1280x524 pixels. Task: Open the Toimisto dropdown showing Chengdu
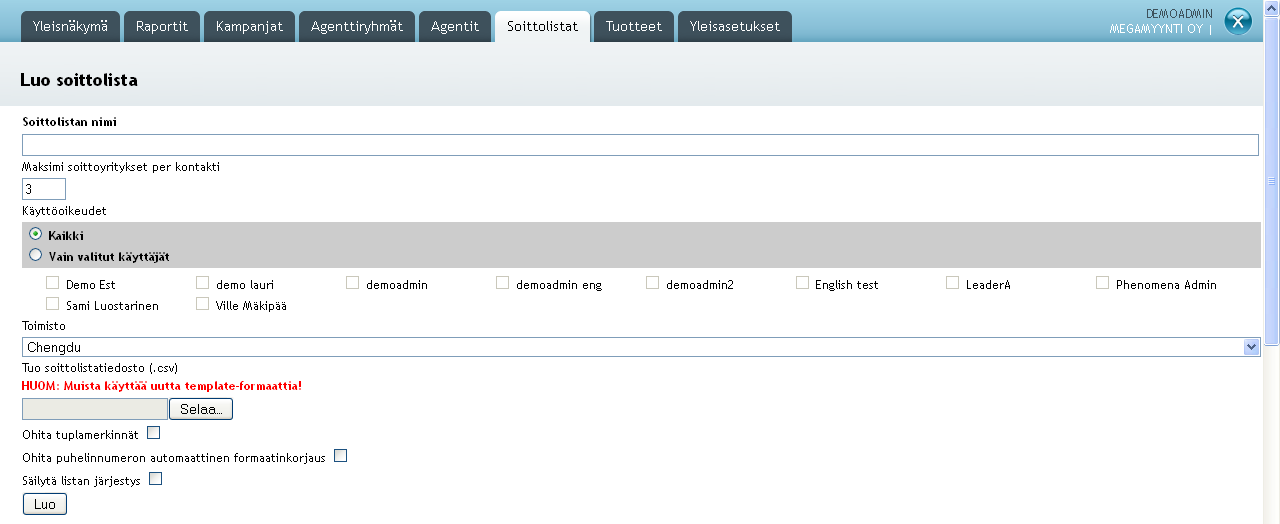click(641, 347)
